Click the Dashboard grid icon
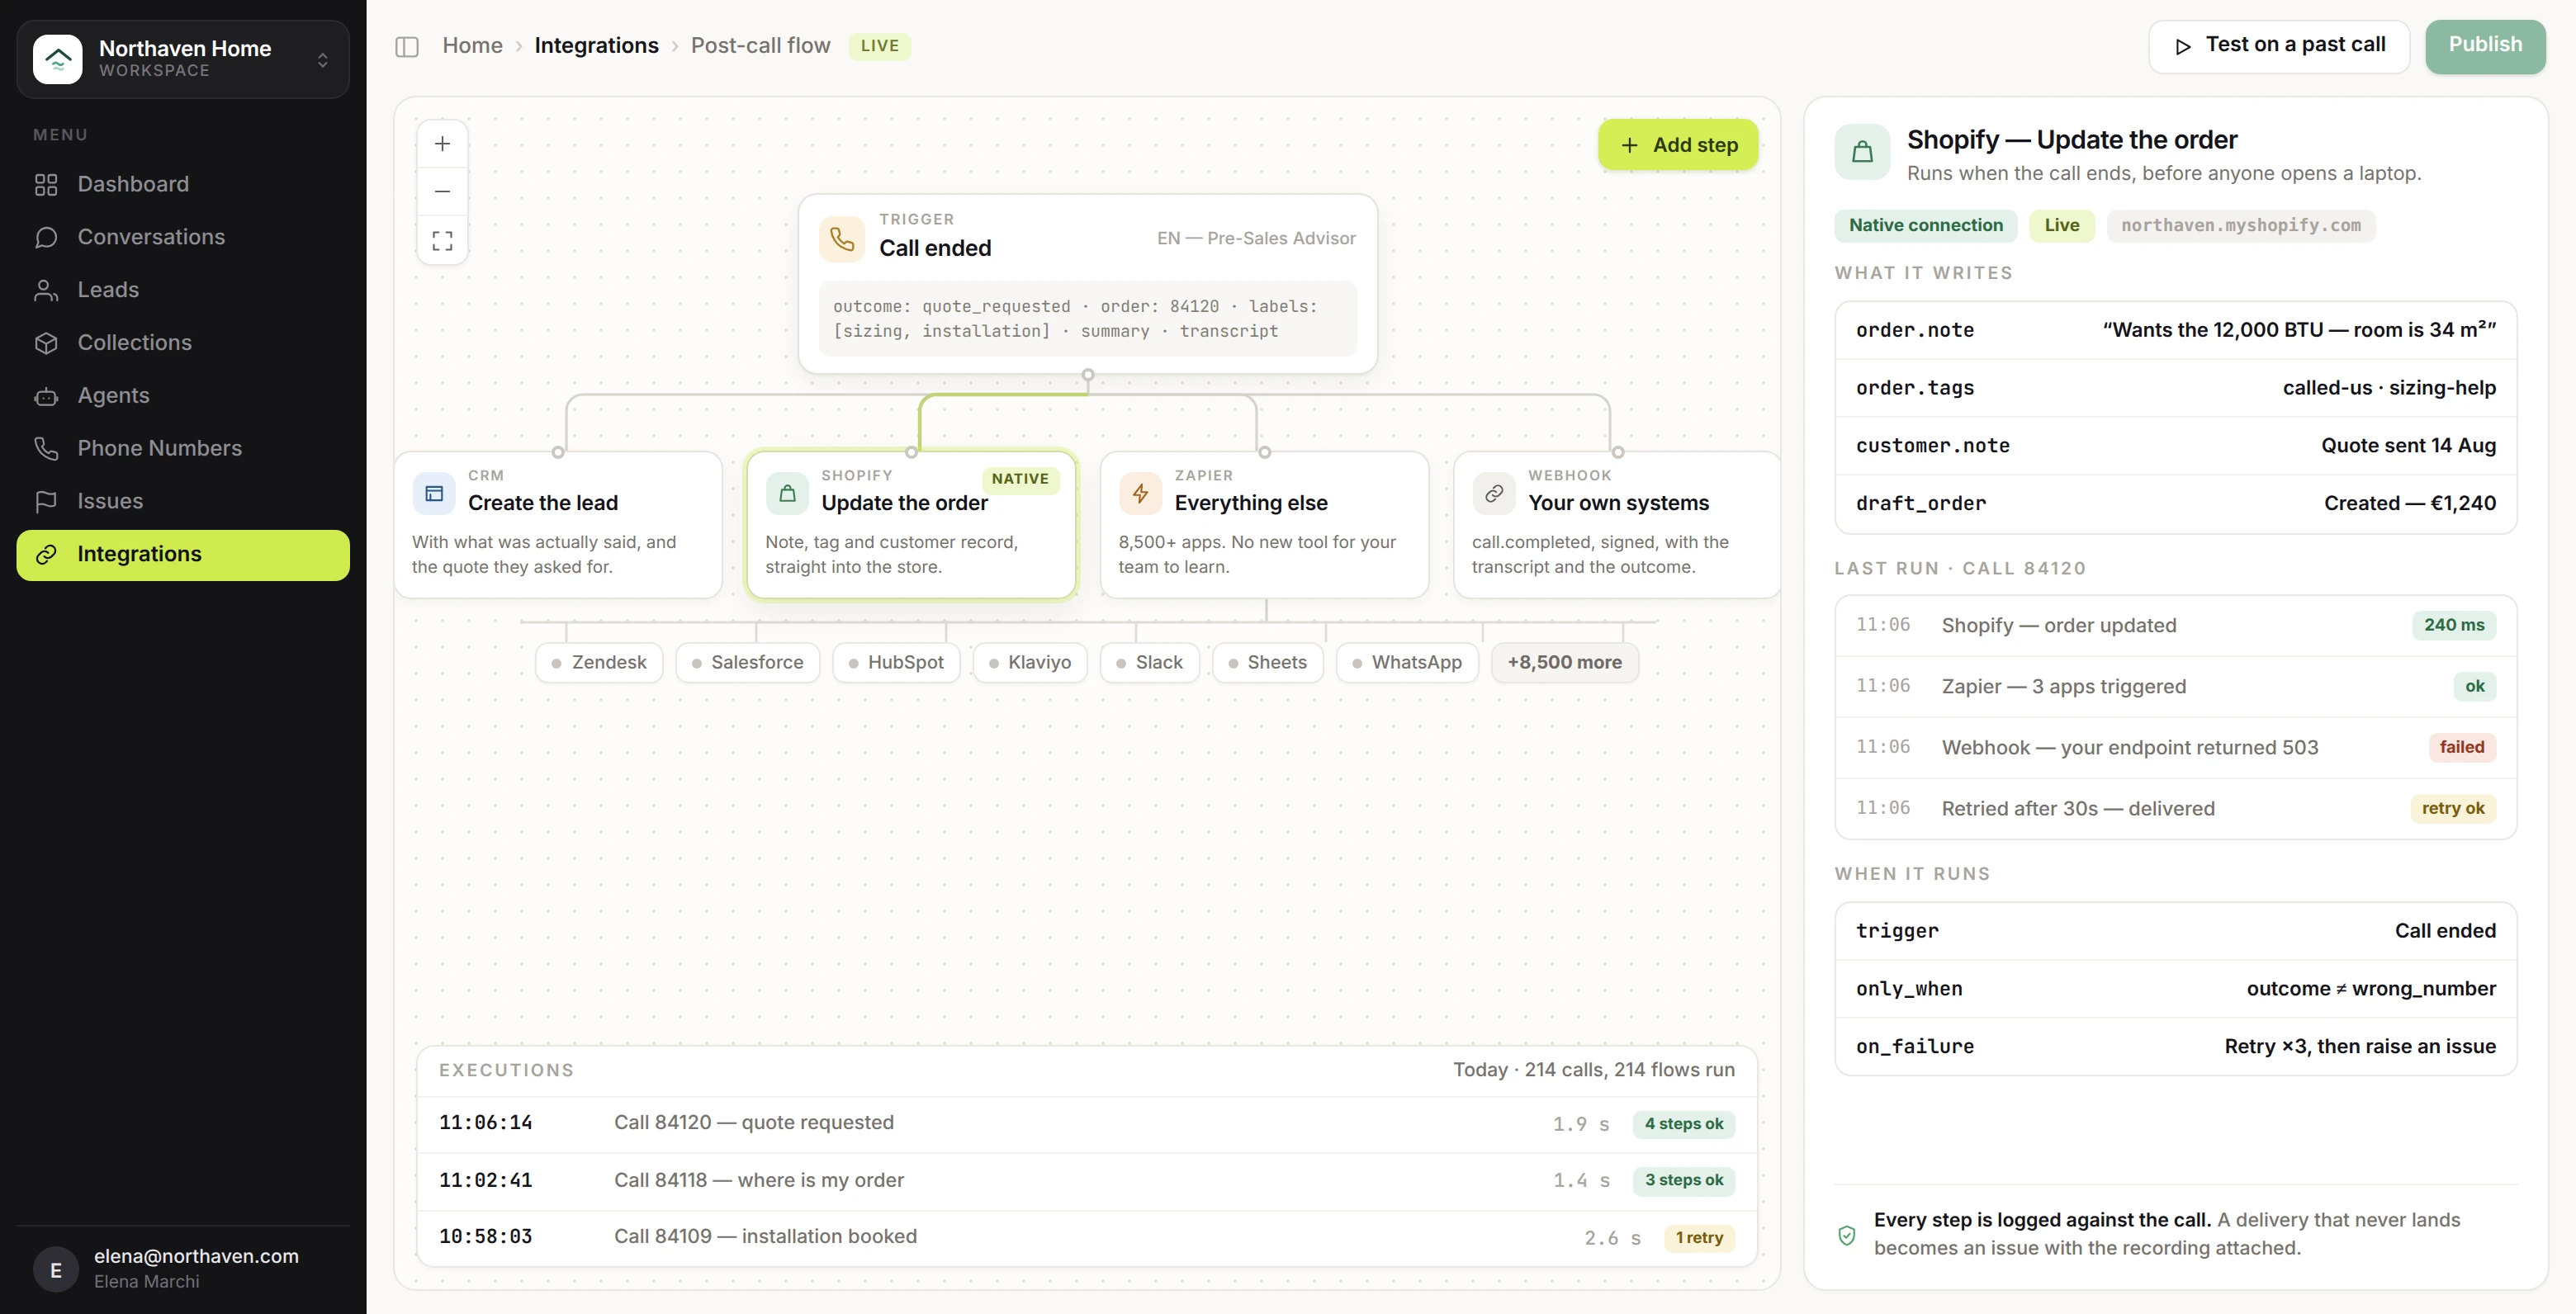 click(46, 185)
